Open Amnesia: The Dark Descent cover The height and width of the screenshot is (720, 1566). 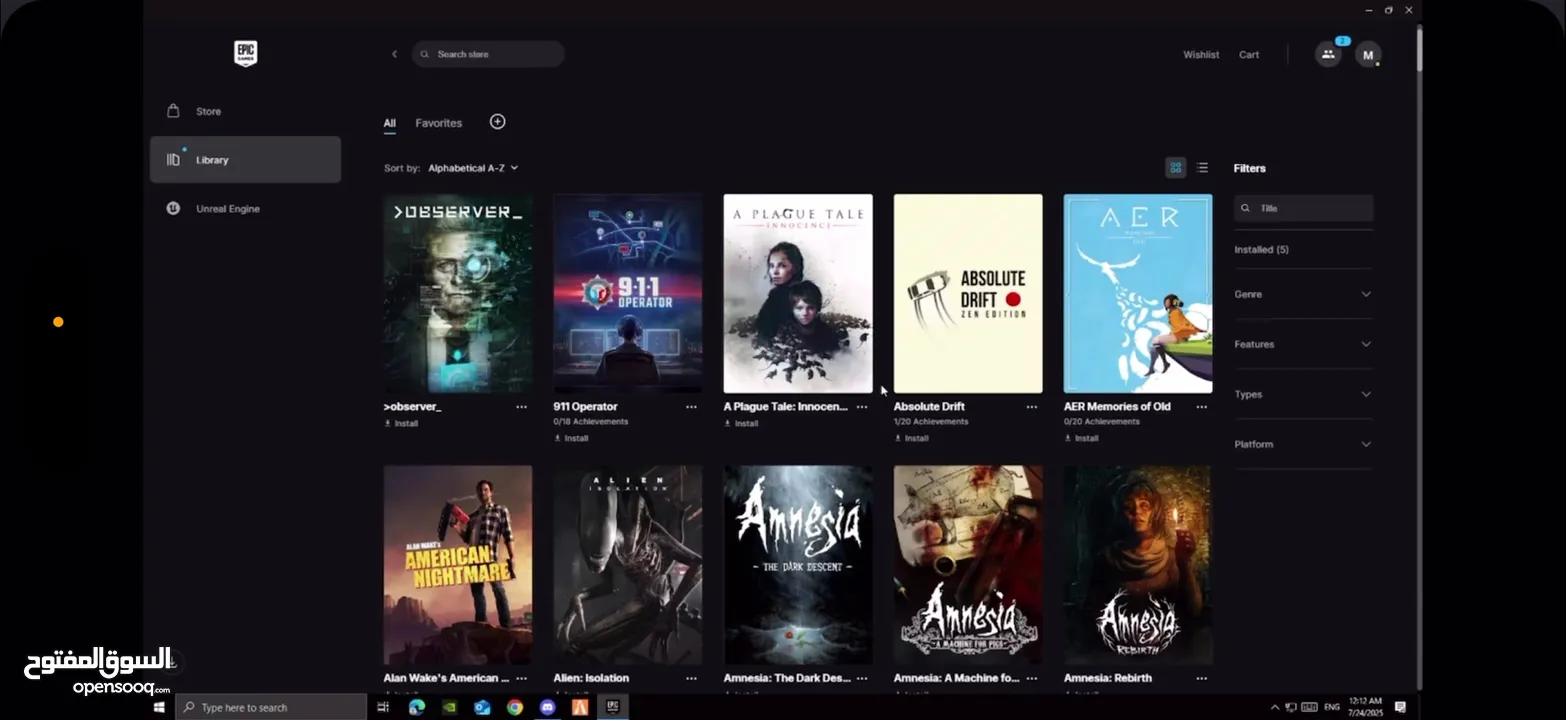click(798, 564)
